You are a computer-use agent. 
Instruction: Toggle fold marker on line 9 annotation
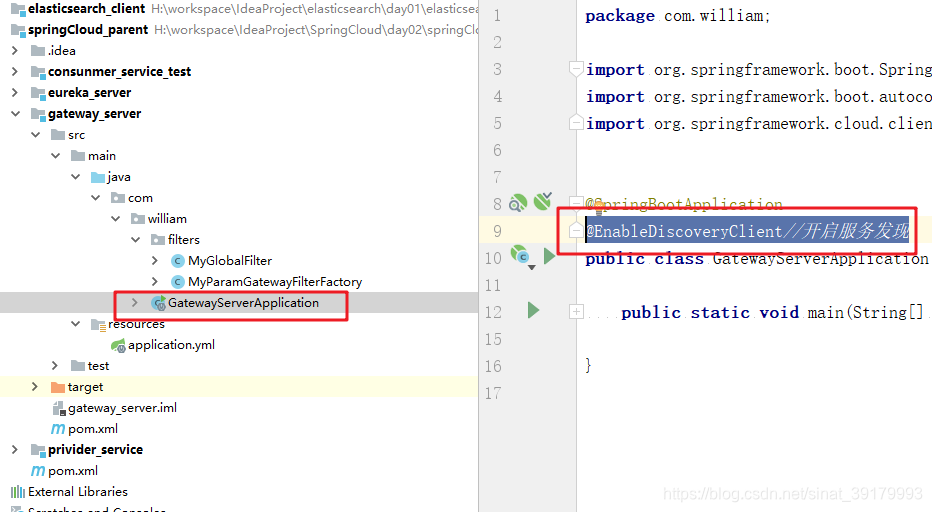click(x=575, y=230)
